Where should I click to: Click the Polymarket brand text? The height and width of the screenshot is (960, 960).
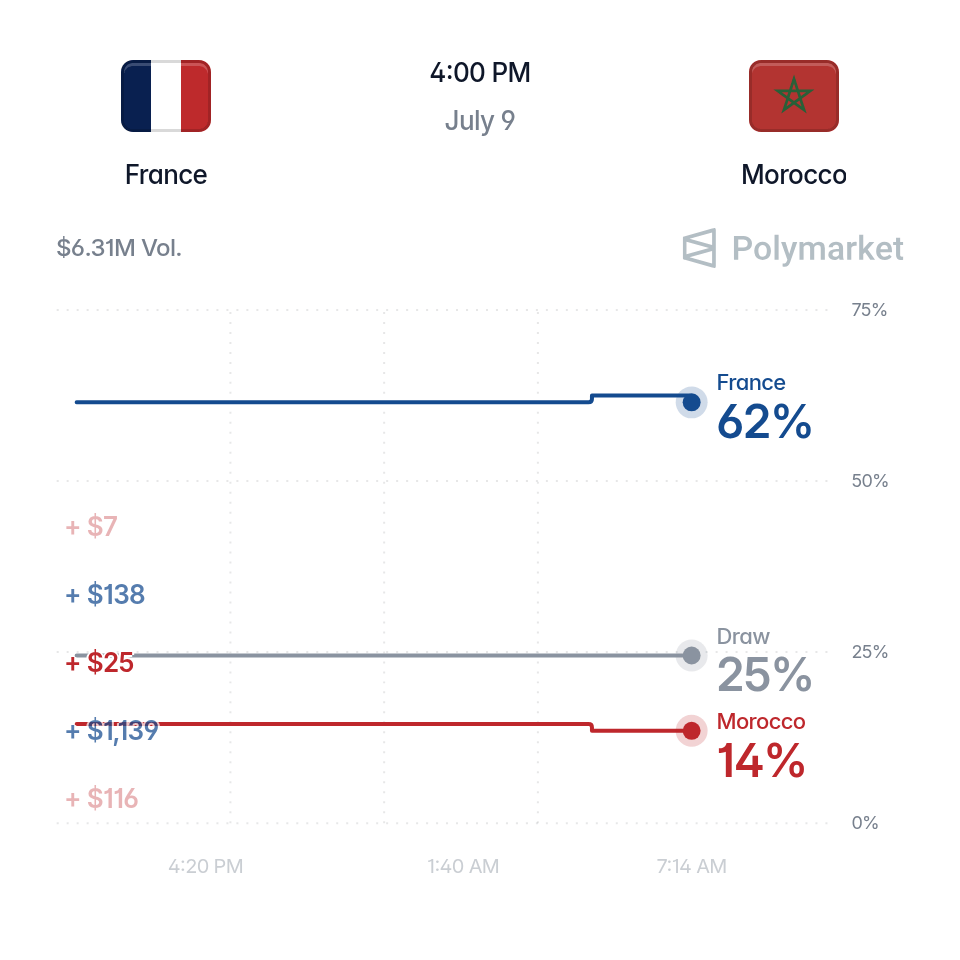pyautogui.click(x=817, y=249)
